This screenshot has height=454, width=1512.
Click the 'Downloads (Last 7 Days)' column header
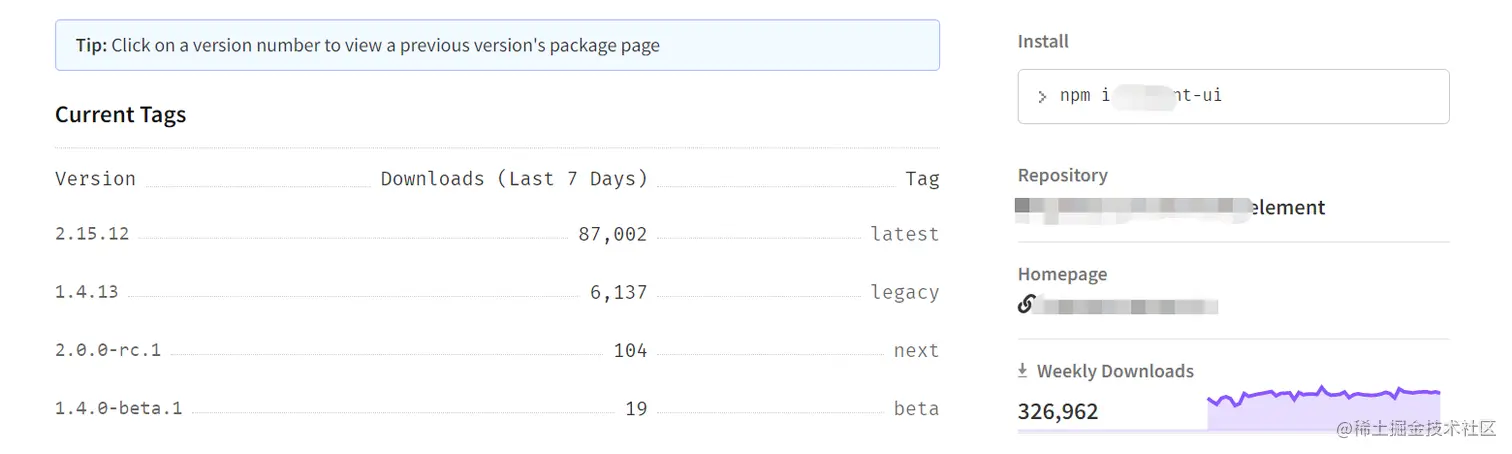point(514,179)
